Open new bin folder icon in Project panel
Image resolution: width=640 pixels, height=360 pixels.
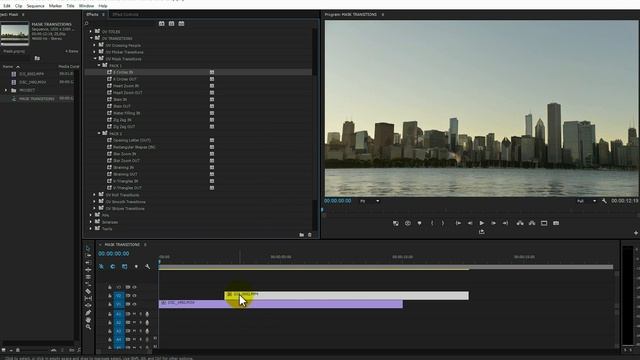(x=37, y=58)
